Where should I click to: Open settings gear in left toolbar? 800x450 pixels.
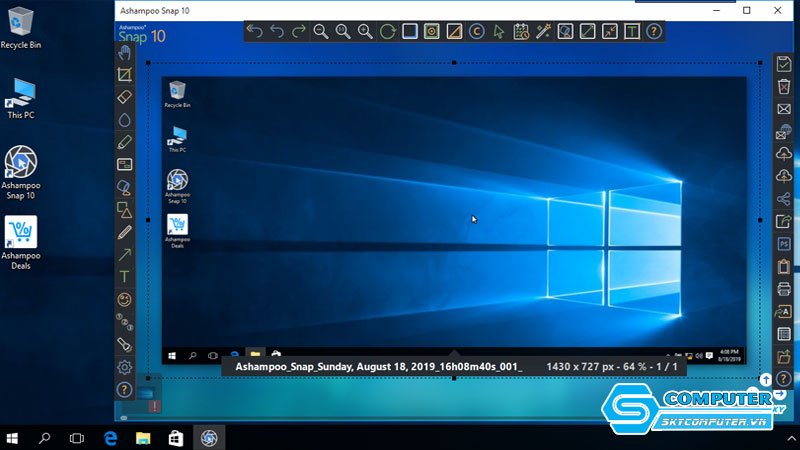pyautogui.click(x=125, y=367)
